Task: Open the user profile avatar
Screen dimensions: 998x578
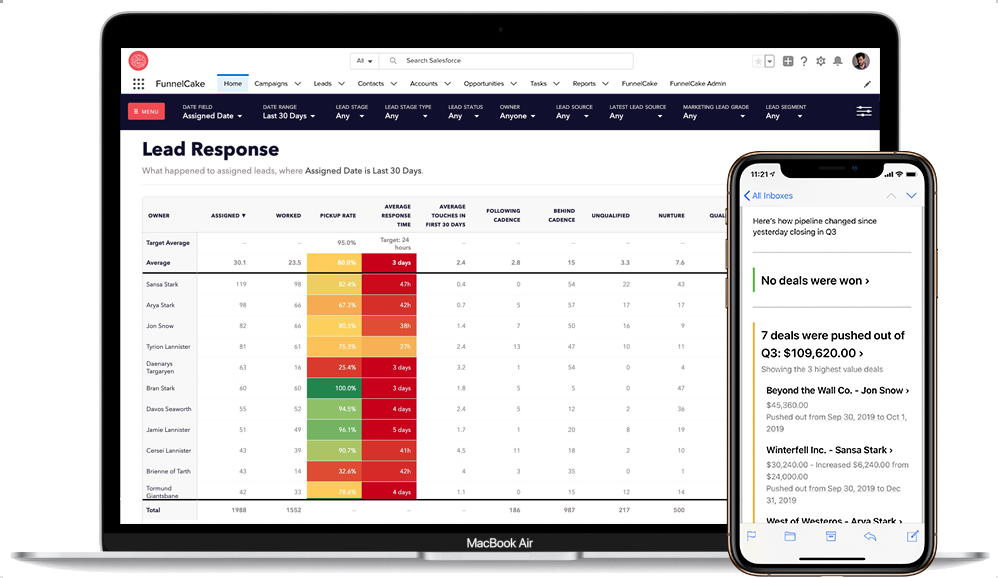Action: [x=861, y=60]
